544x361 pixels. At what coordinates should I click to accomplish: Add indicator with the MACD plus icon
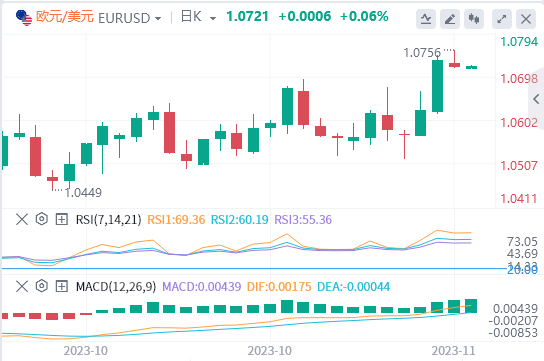click(61, 287)
